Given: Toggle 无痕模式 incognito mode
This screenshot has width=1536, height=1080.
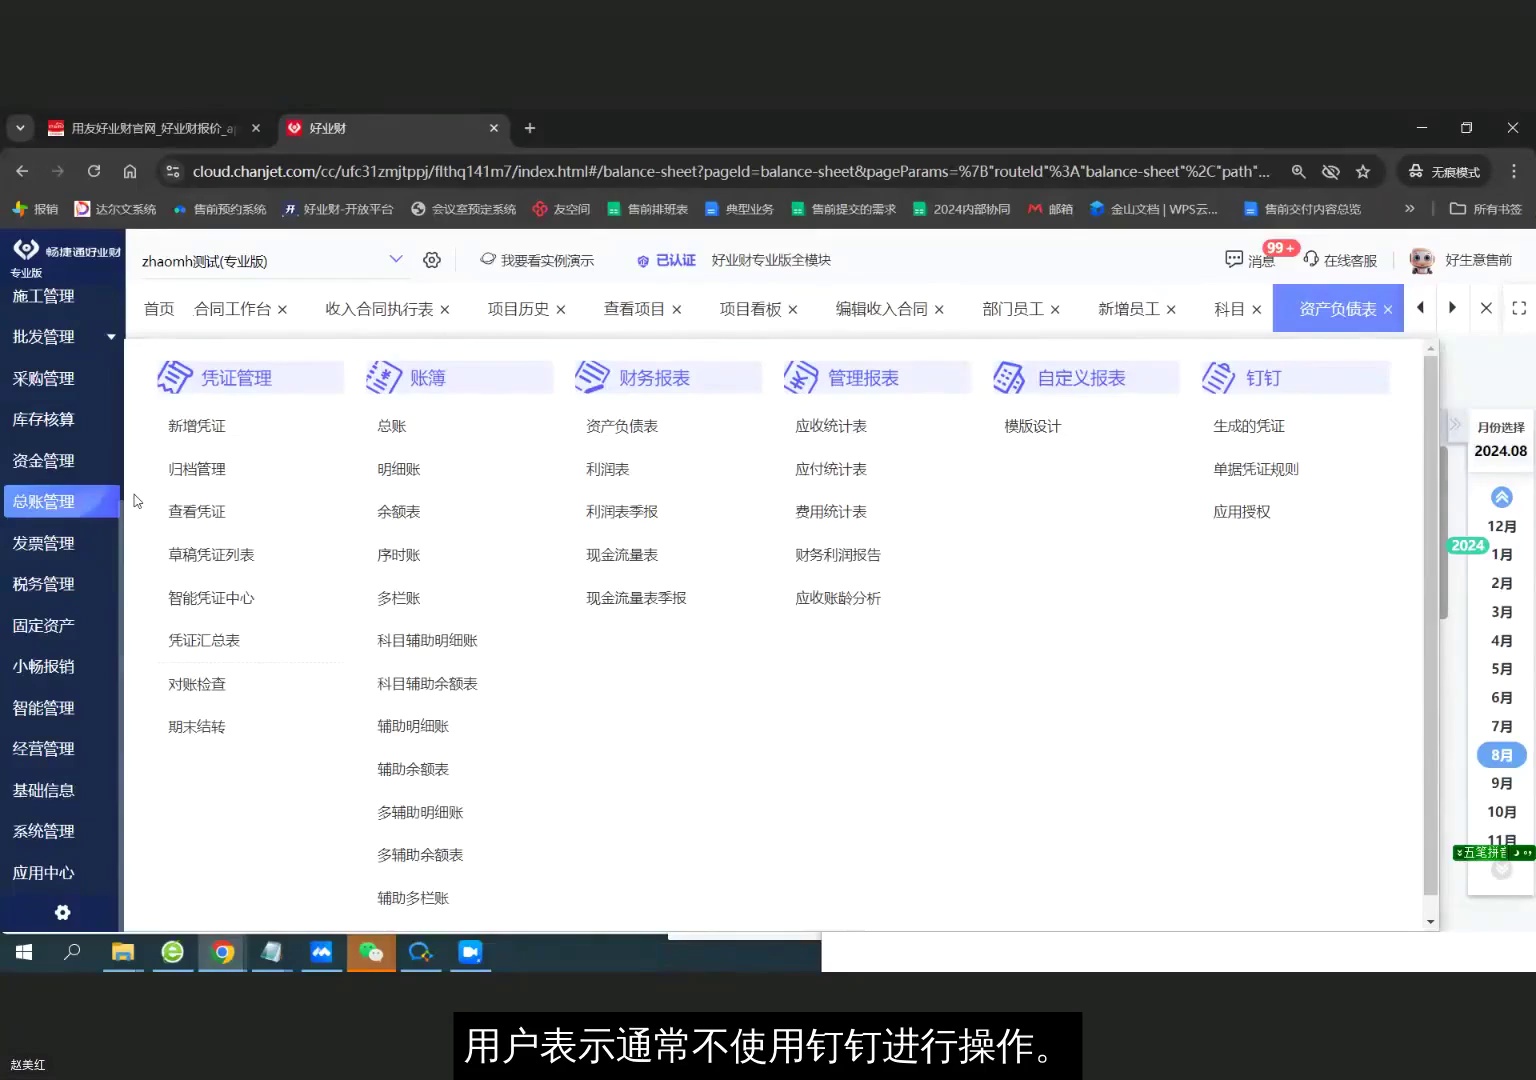Looking at the screenshot, I should pyautogui.click(x=1443, y=171).
